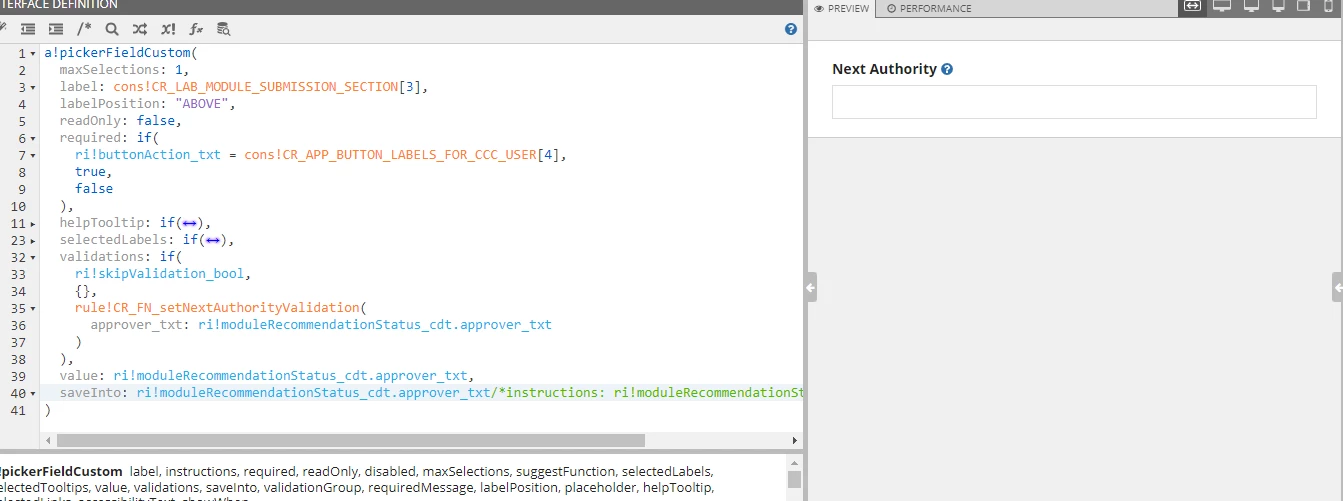Expand folded code arrow on line 23
The width and height of the screenshot is (1343, 501).
click(33, 240)
